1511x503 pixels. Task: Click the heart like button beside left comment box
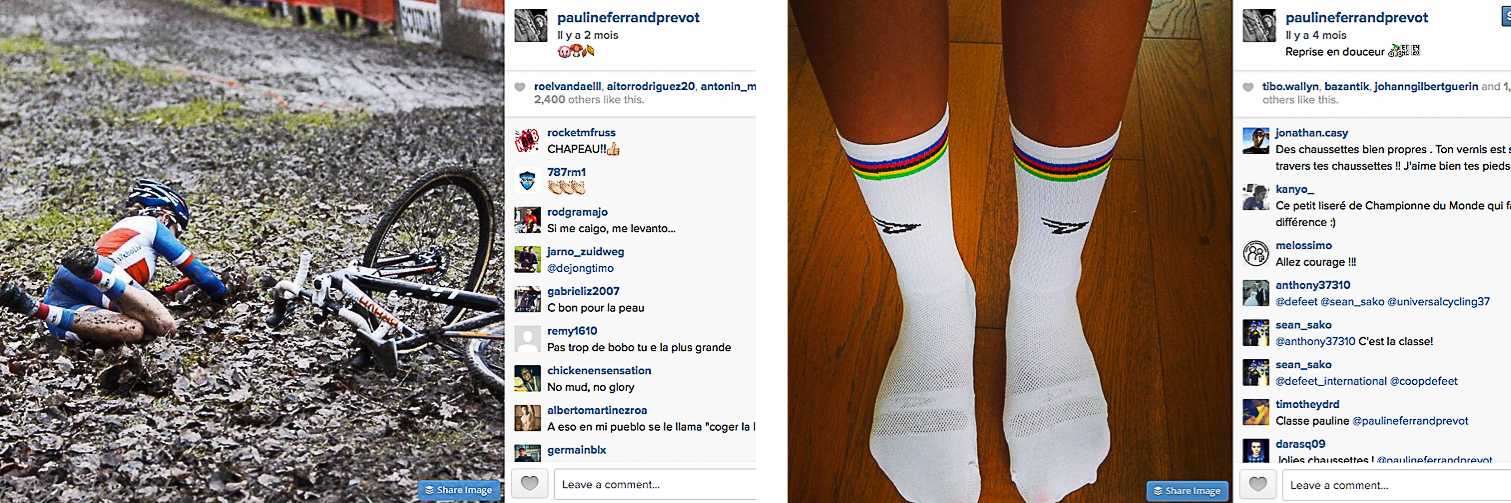(x=530, y=484)
